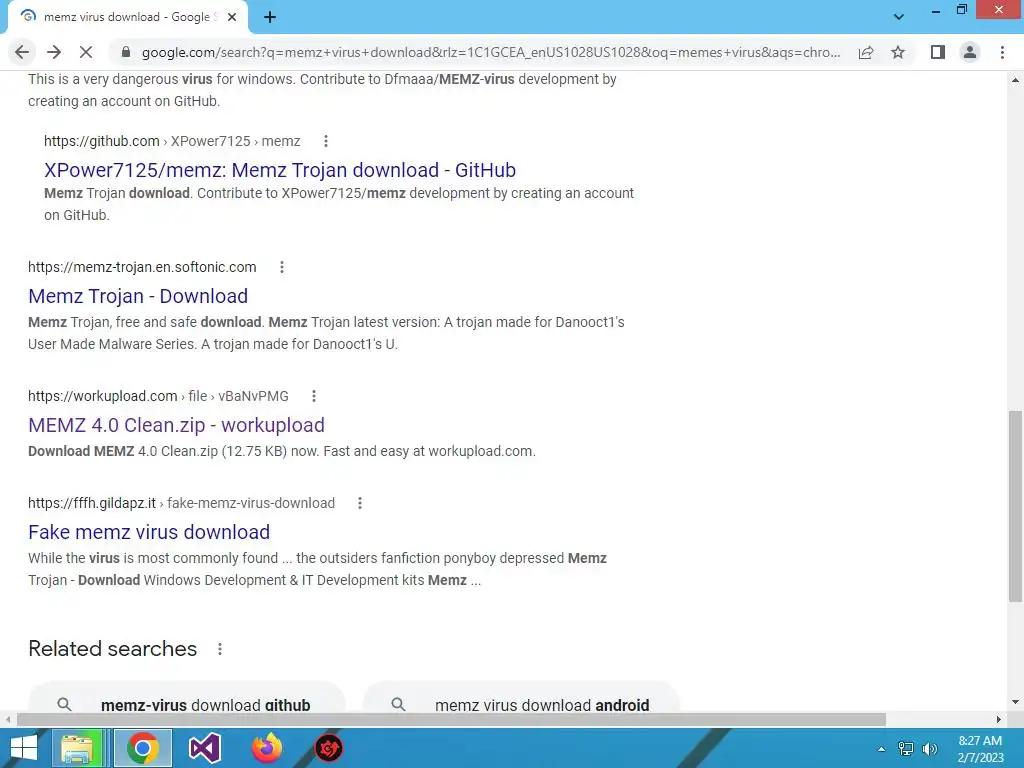Open MEMZ 4.0 Clean.zip workupload link
The width and height of the screenshot is (1024, 768).
(176, 425)
